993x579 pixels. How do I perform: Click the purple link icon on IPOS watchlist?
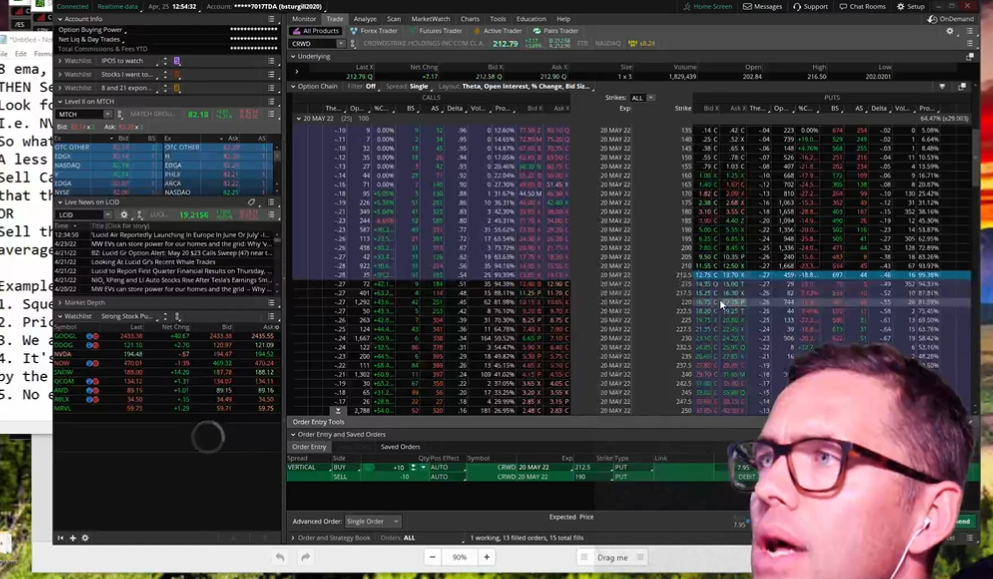pos(177,61)
